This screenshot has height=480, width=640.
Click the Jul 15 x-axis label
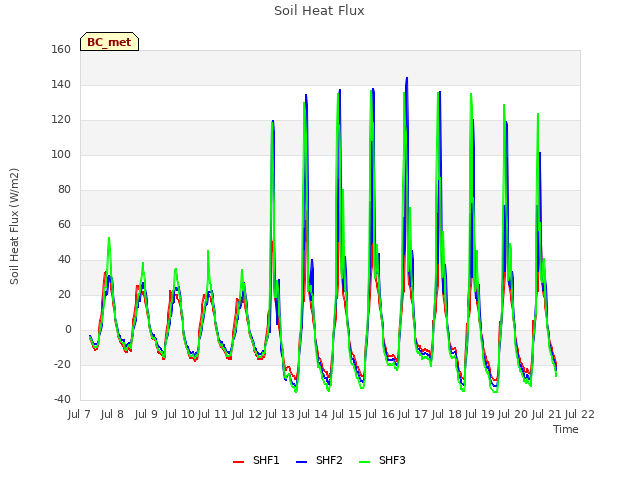click(x=347, y=414)
